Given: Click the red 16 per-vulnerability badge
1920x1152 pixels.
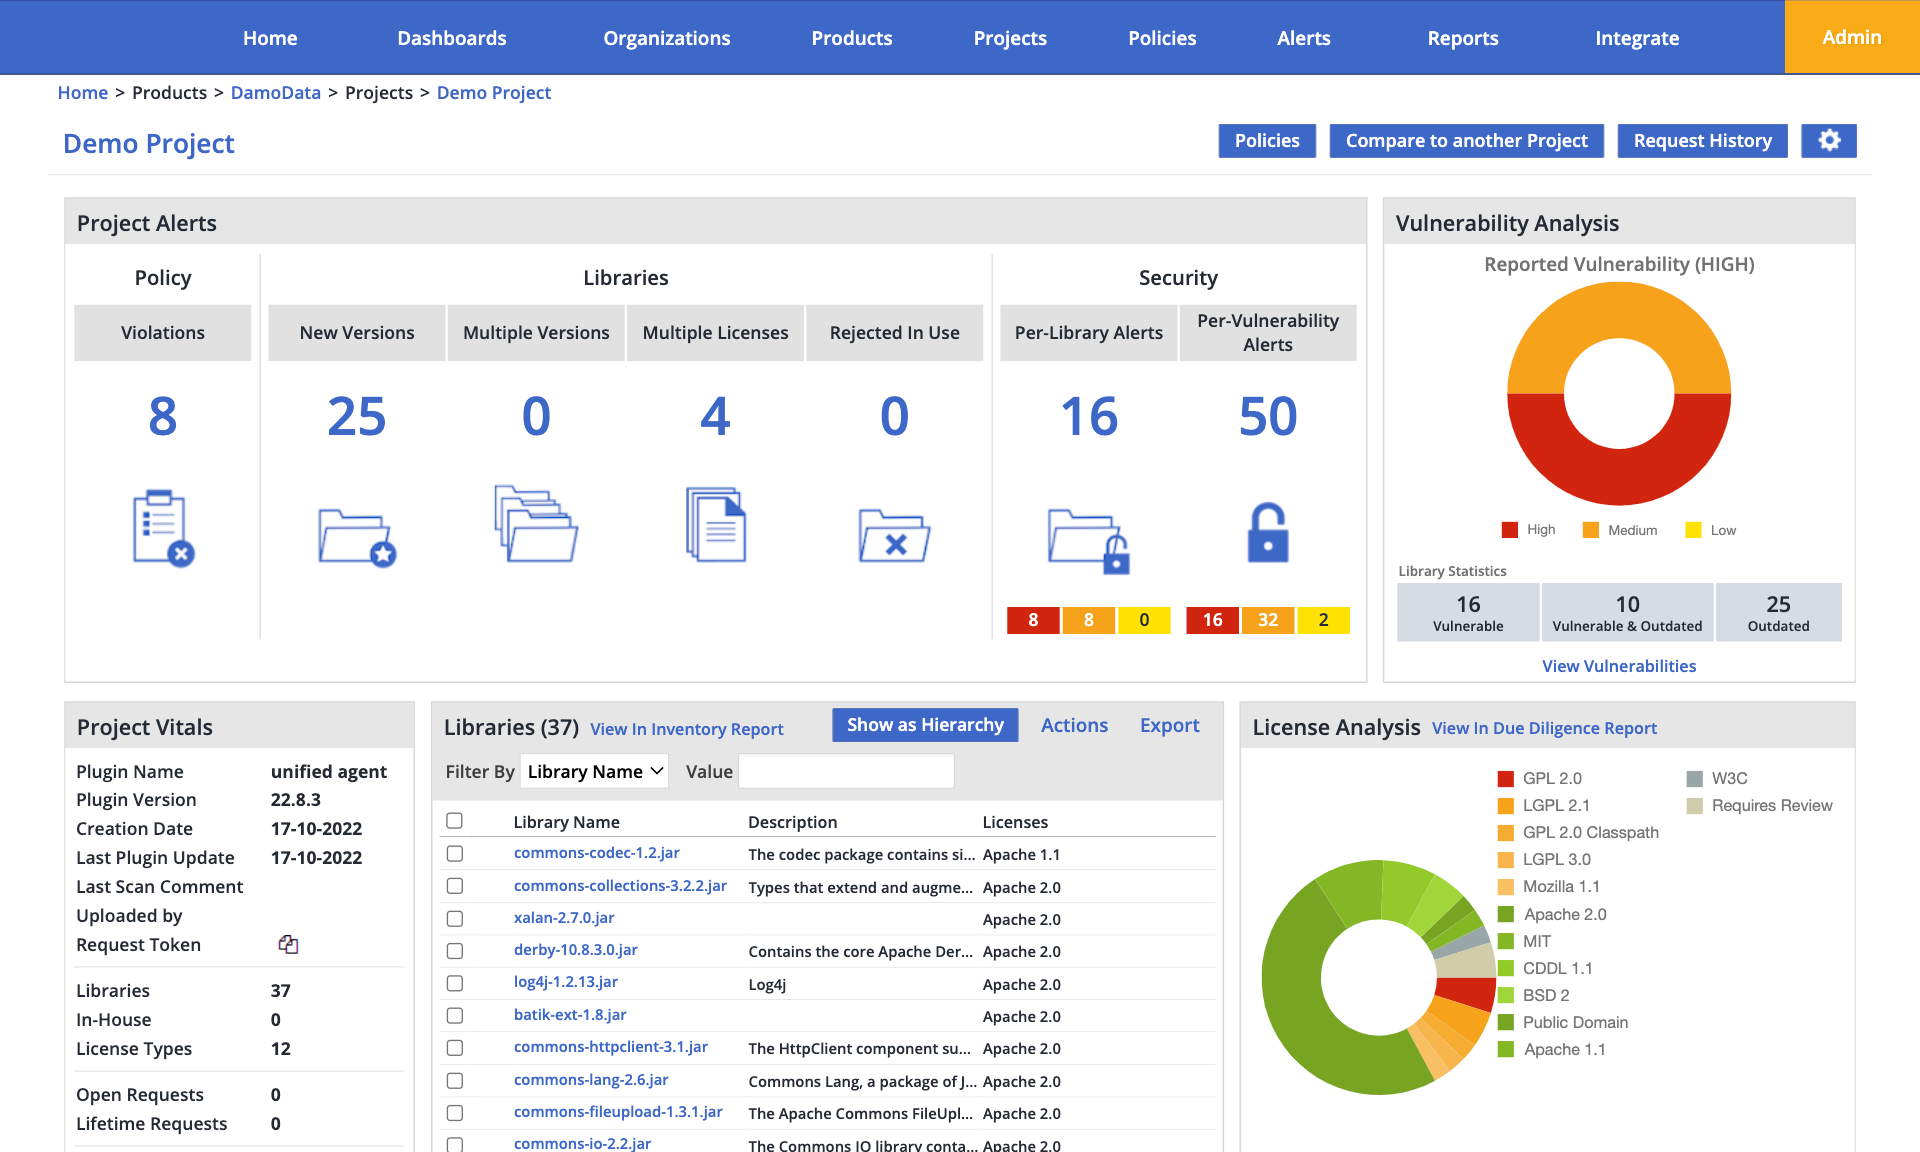Looking at the screenshot, I should 1212,620.
